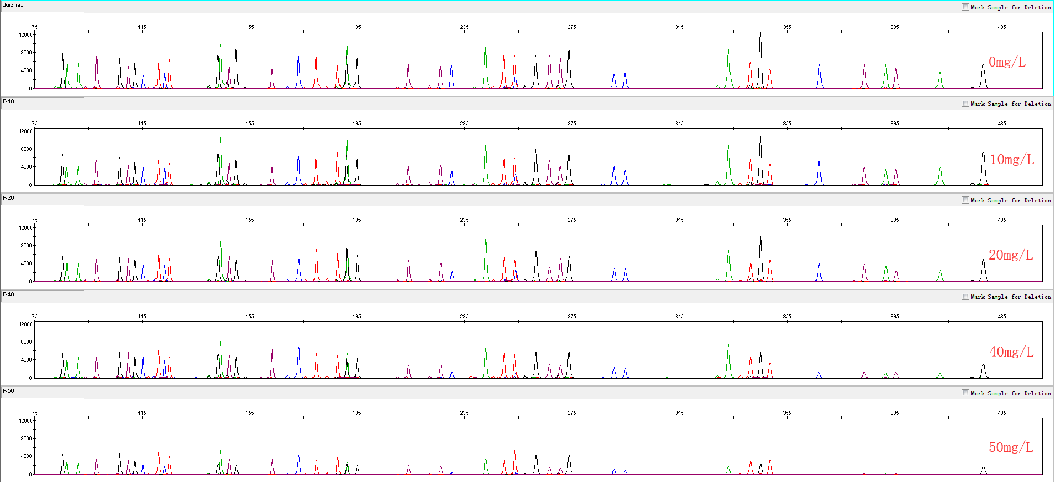Viewport: 1055px width, 484px height.
Task: Click the tallest black peak in 10mg/L electropherogram
Action: click(760, 160)
